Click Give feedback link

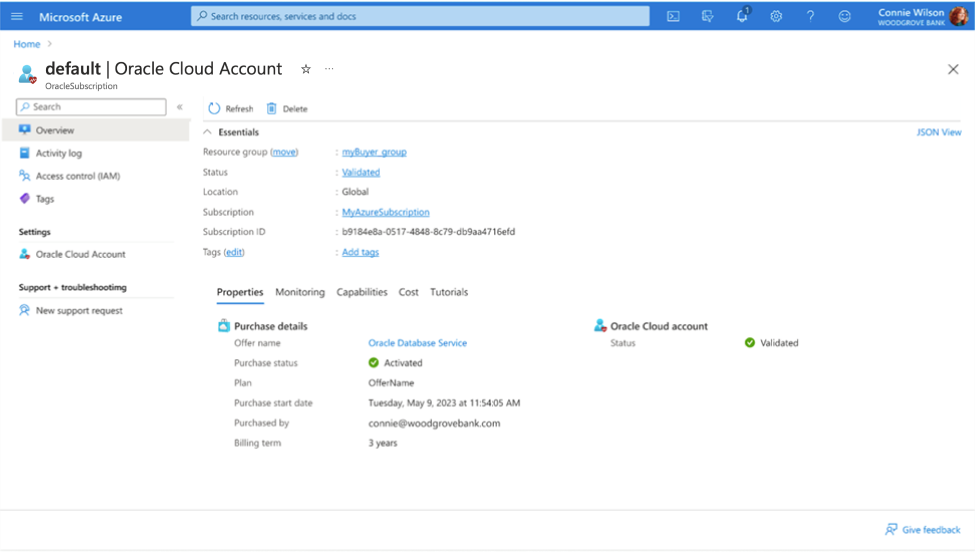point(923,530)
